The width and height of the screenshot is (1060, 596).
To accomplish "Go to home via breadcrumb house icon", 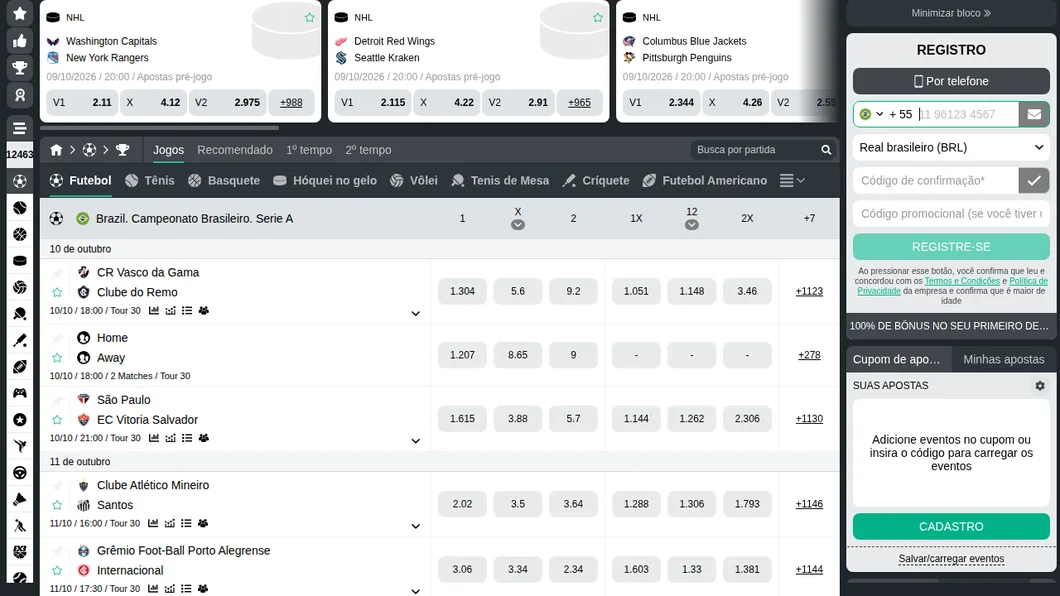I will [x=56, y=150].
